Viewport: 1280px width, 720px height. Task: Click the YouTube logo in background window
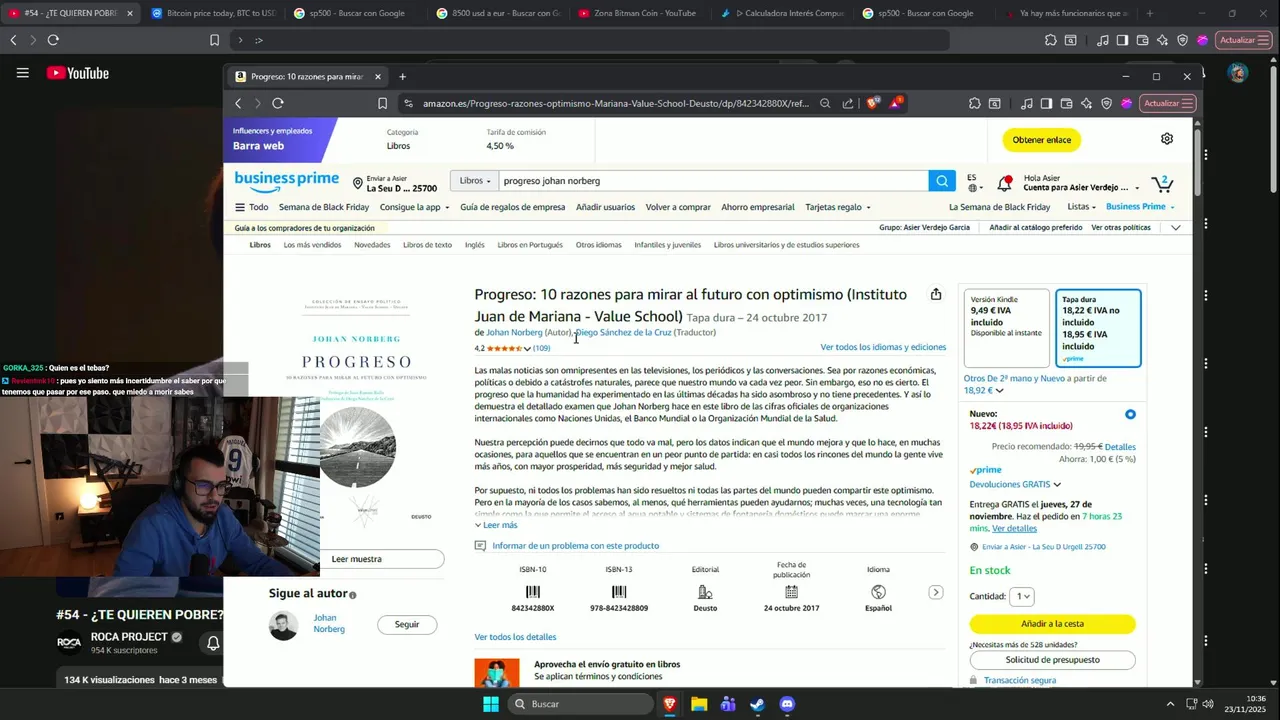click(x=78, y=73)
